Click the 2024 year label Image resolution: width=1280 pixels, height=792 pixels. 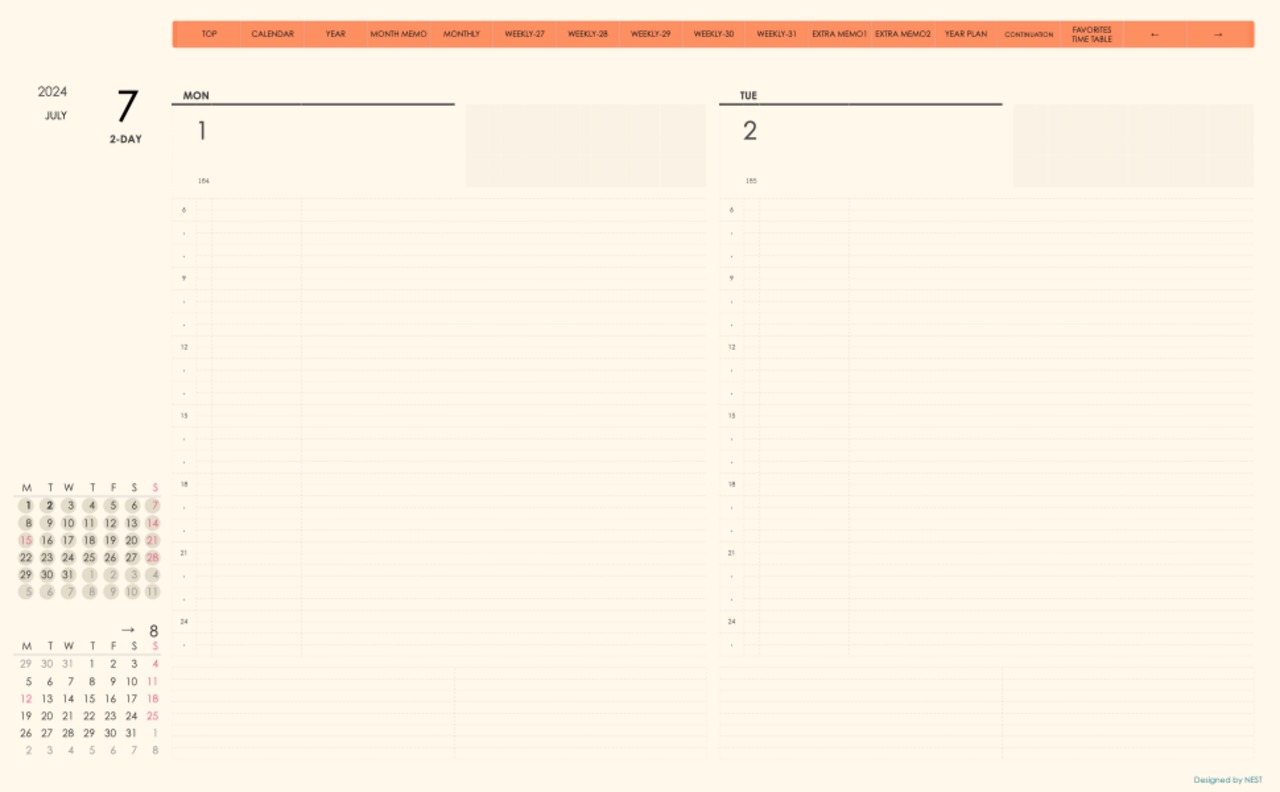click(x=53, y=91)
